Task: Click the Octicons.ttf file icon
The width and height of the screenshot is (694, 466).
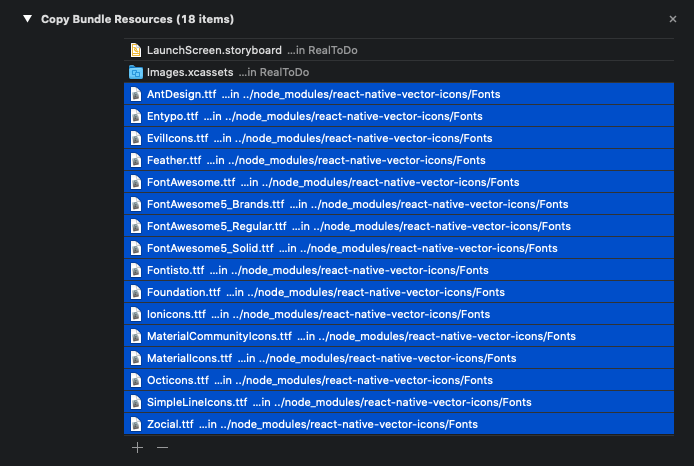Action: click(x=136, y=381)
